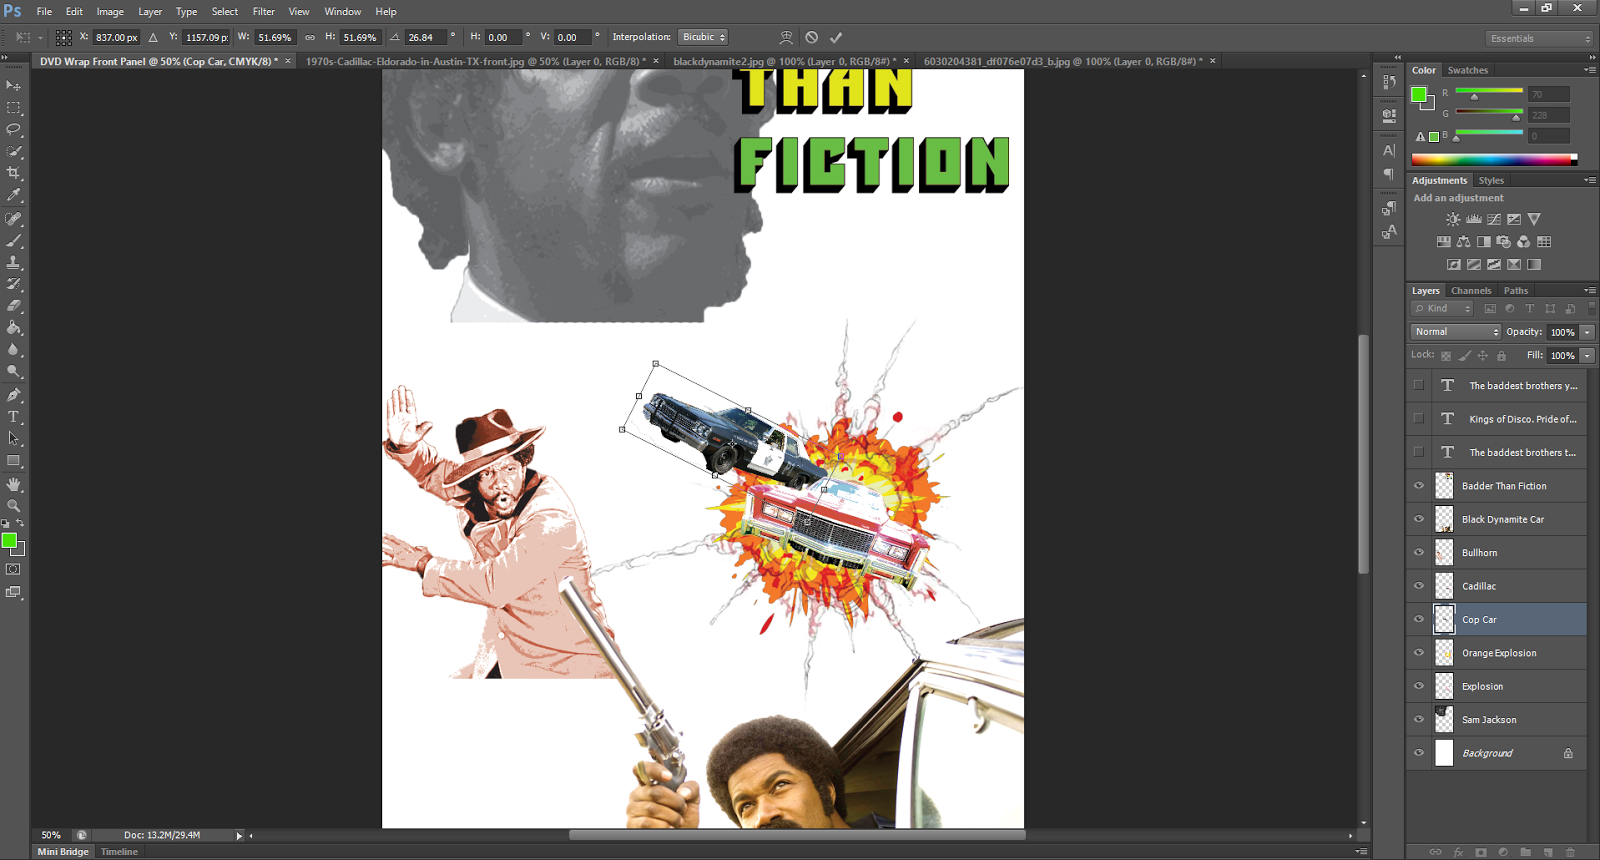
Task: Click the X position input field
Action: [116, 37]
